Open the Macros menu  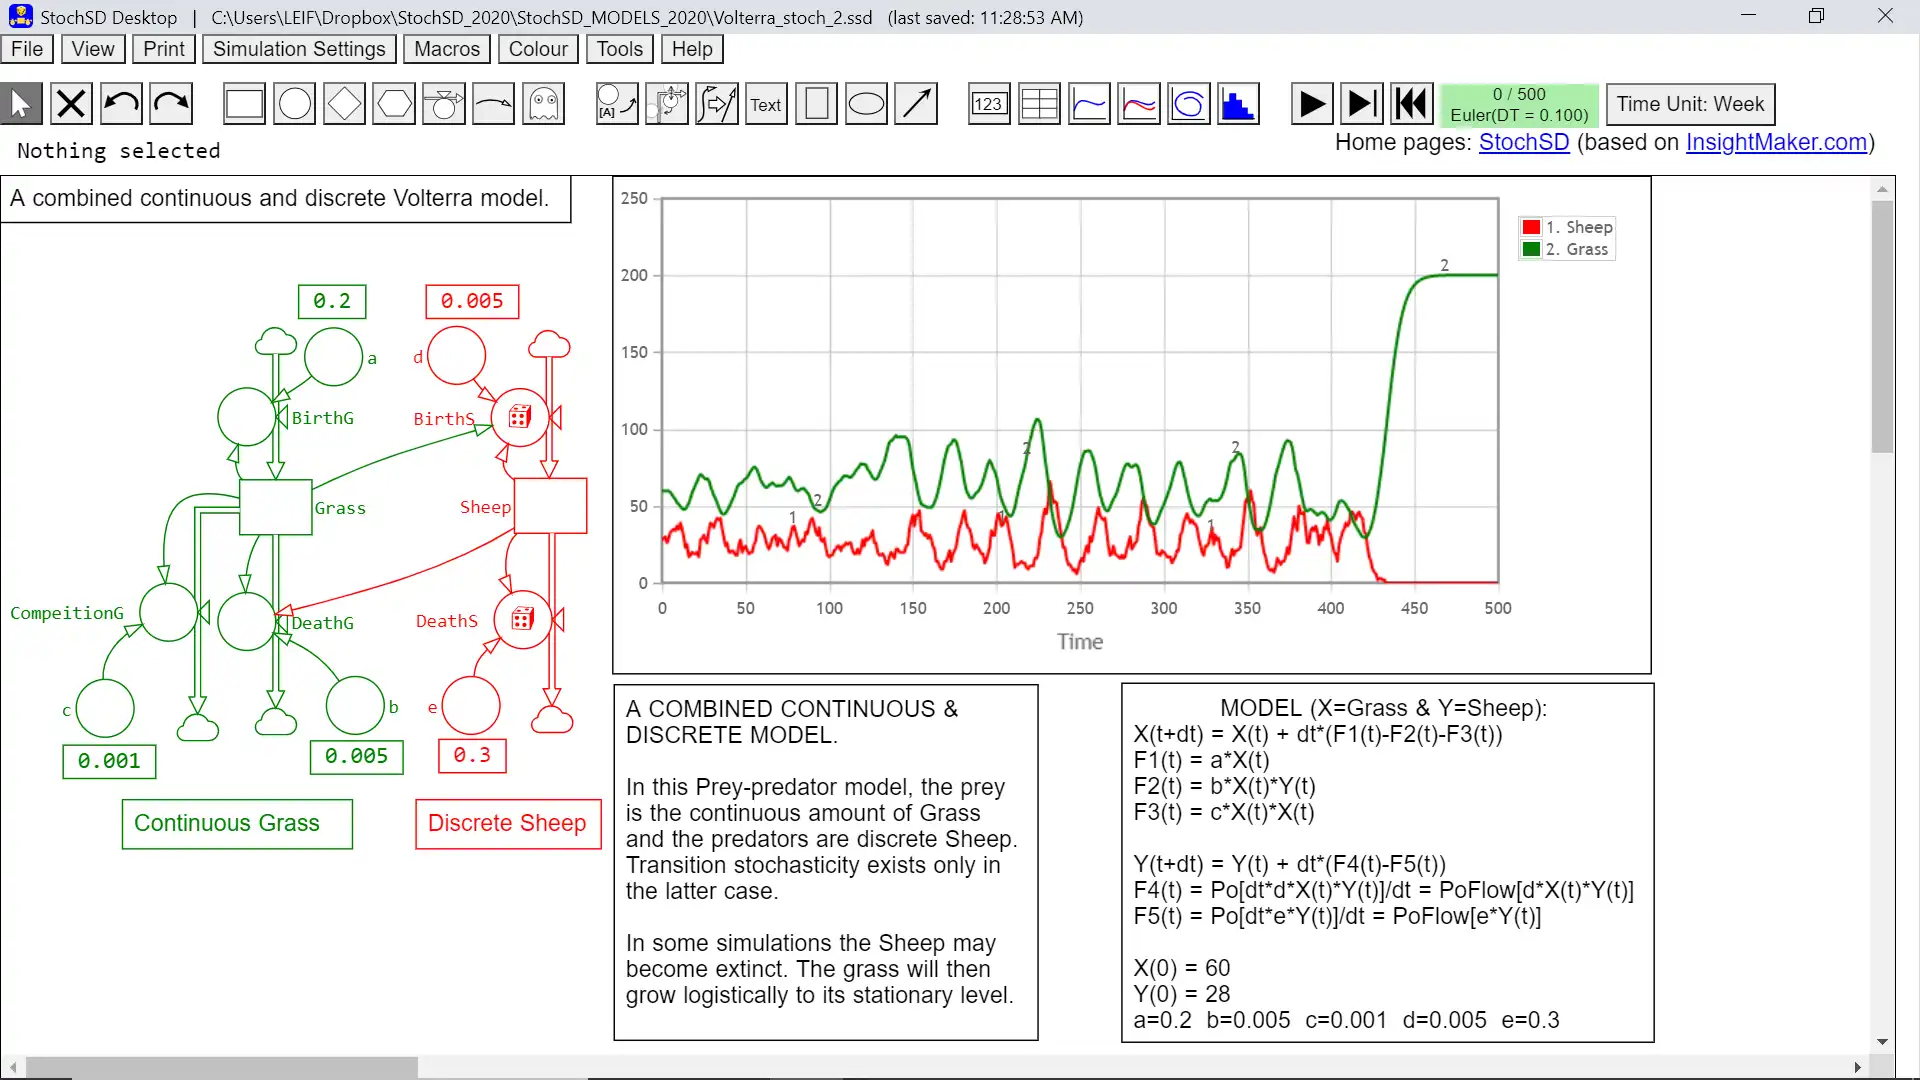pyautogui.click(x=446, y=49)
